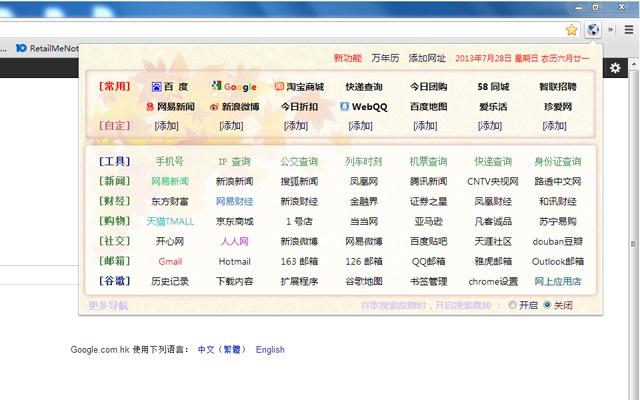Viewport: 640px width, 400px height.
Task: Open 爱乐活 link
Action: (x=493, y=107)
